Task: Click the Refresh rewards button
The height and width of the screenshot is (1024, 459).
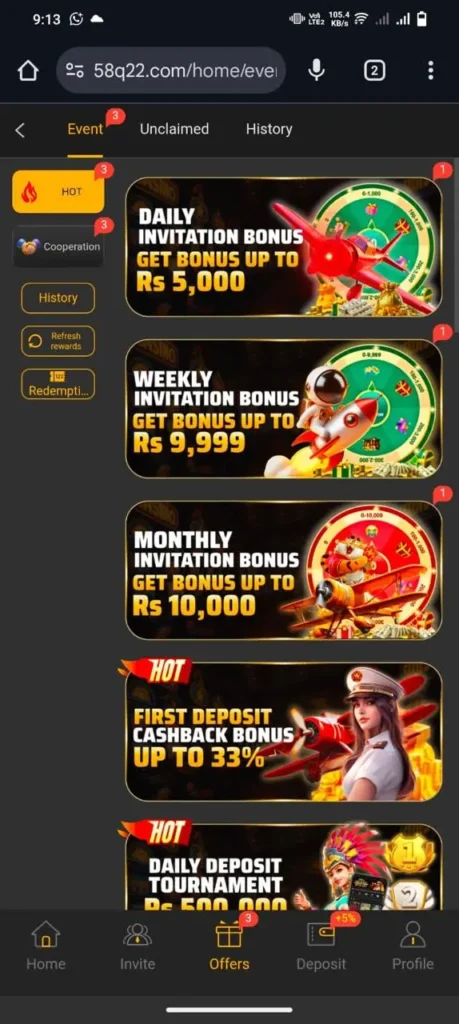Action: [x=58, y=341]
